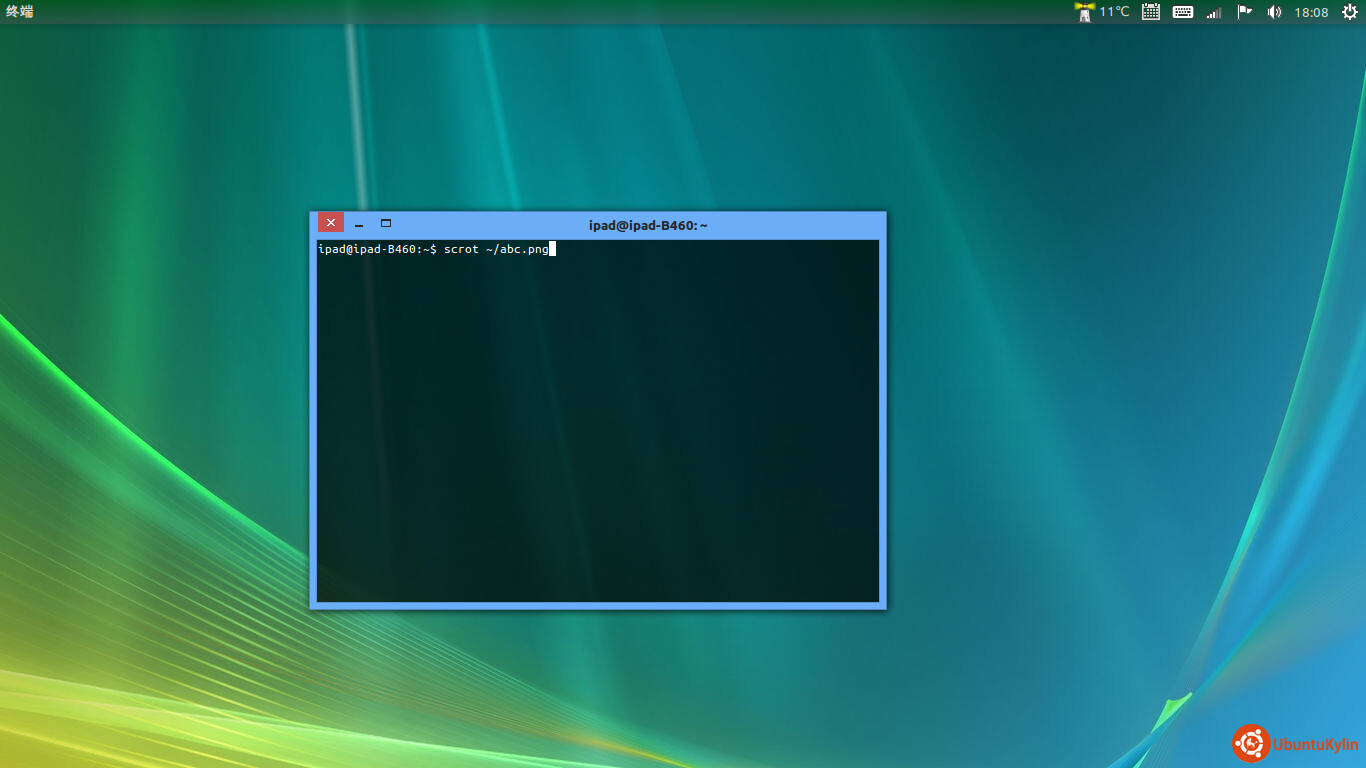Click the 11°C temperature reading
Screen dimensions: 1366x768
1114,12
